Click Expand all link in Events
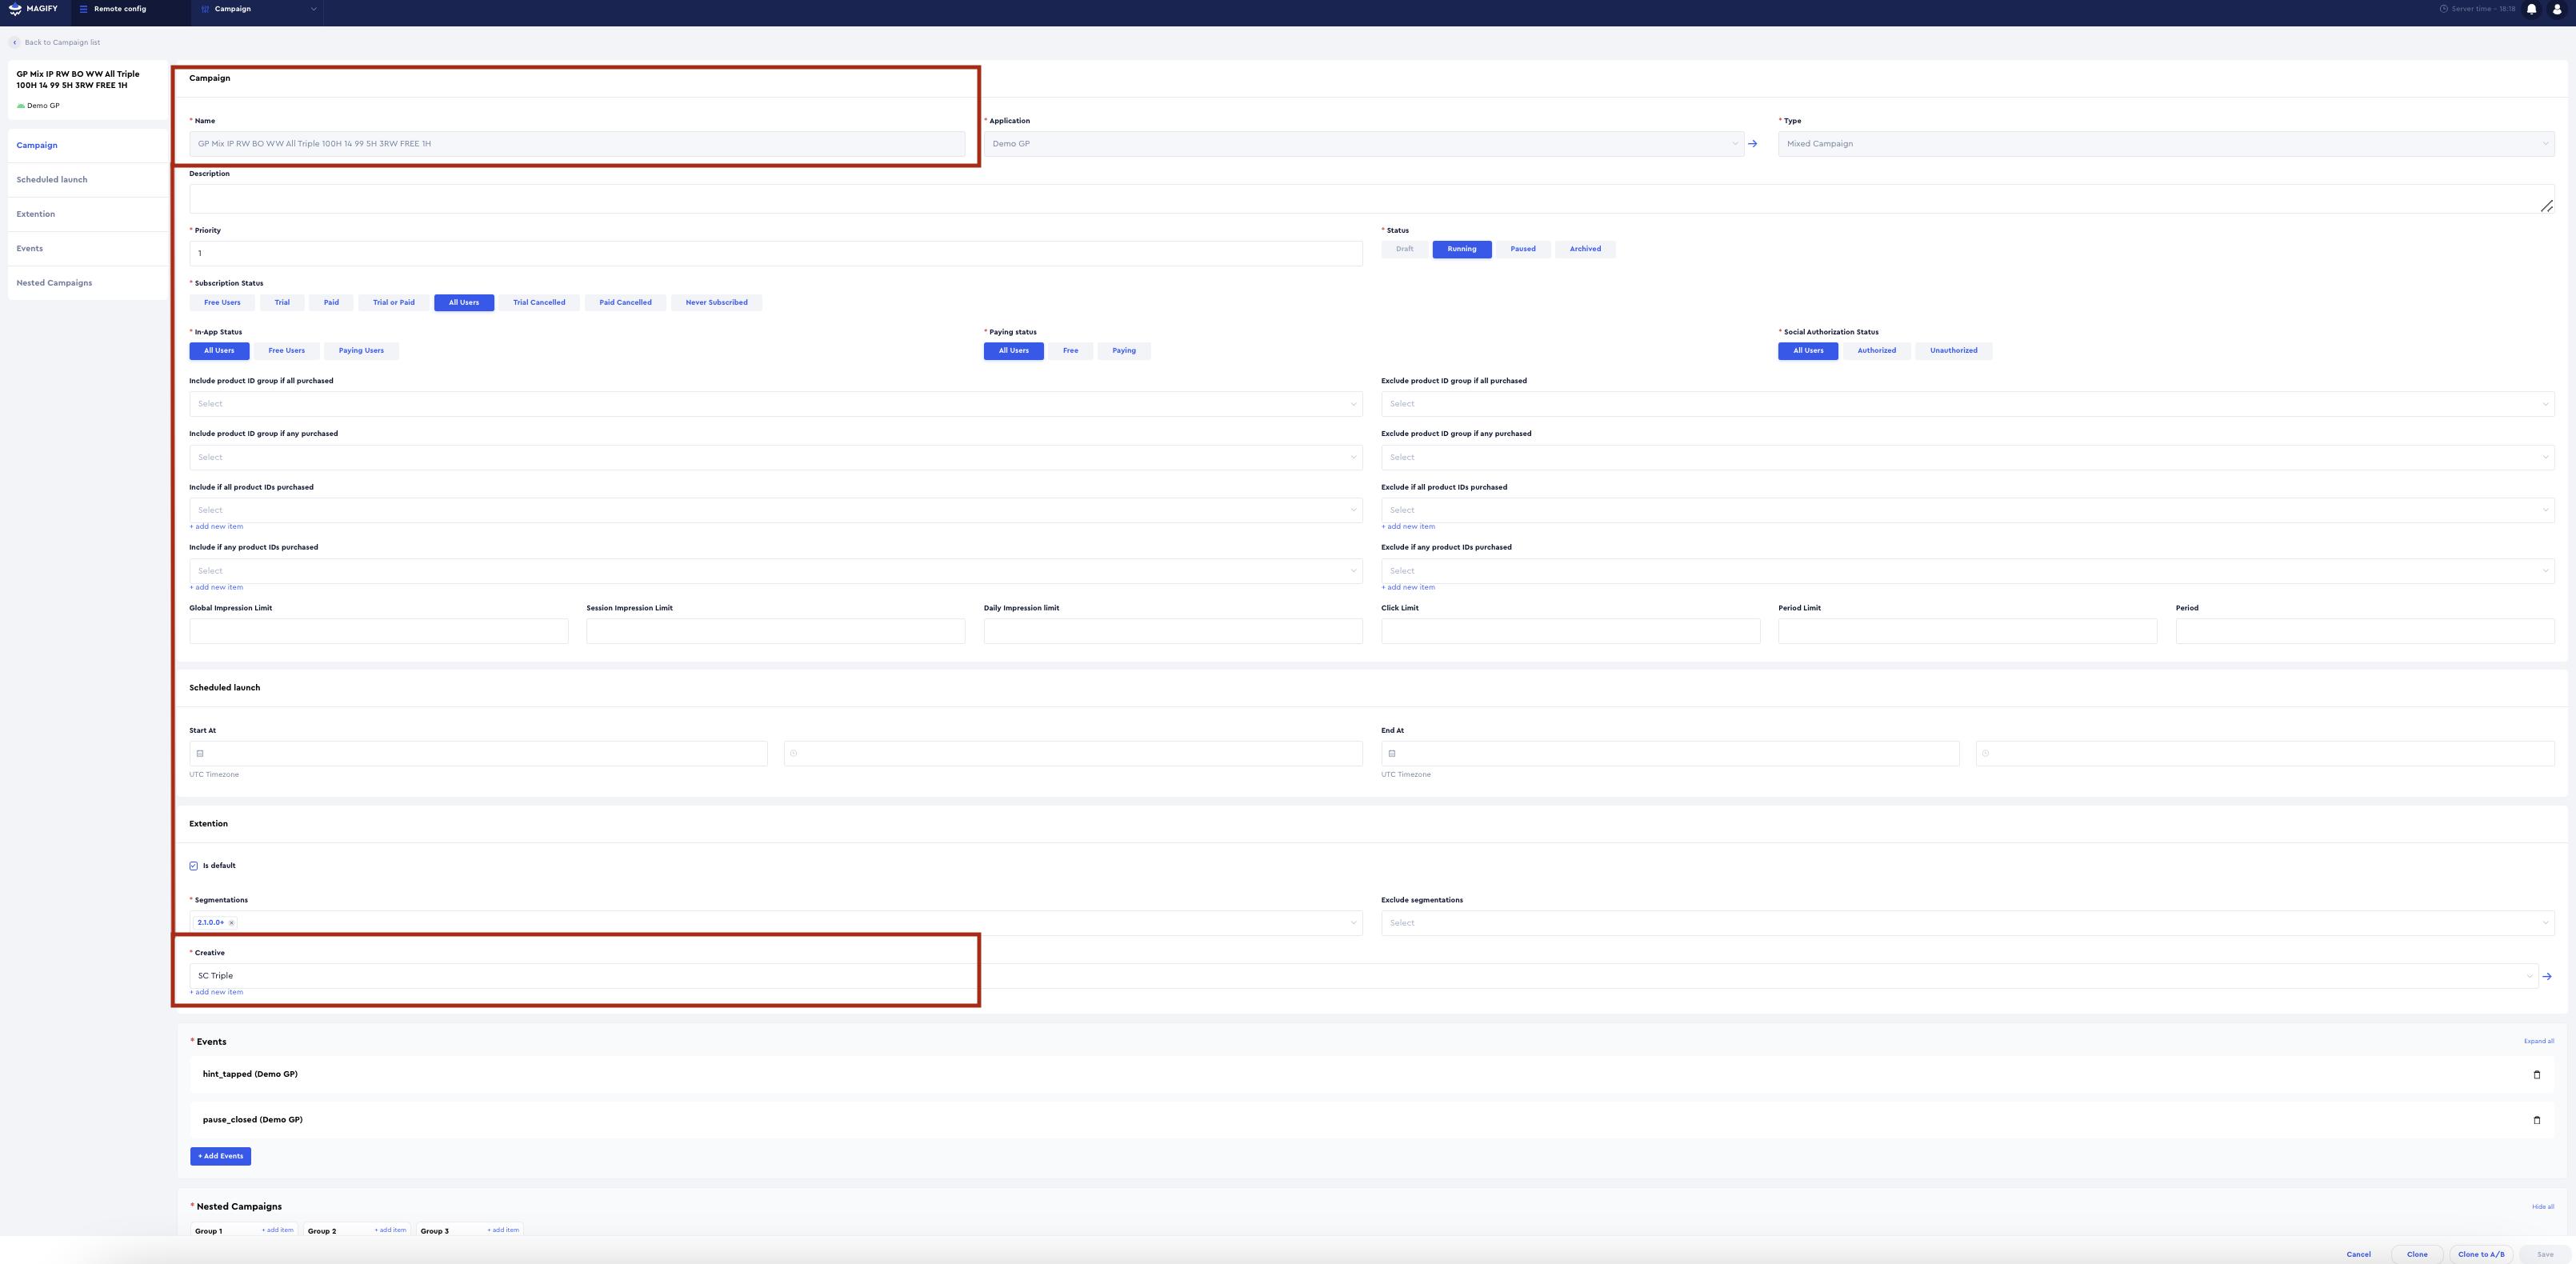This screenshot has height=1264, width=2576. coord(2538,1041)
